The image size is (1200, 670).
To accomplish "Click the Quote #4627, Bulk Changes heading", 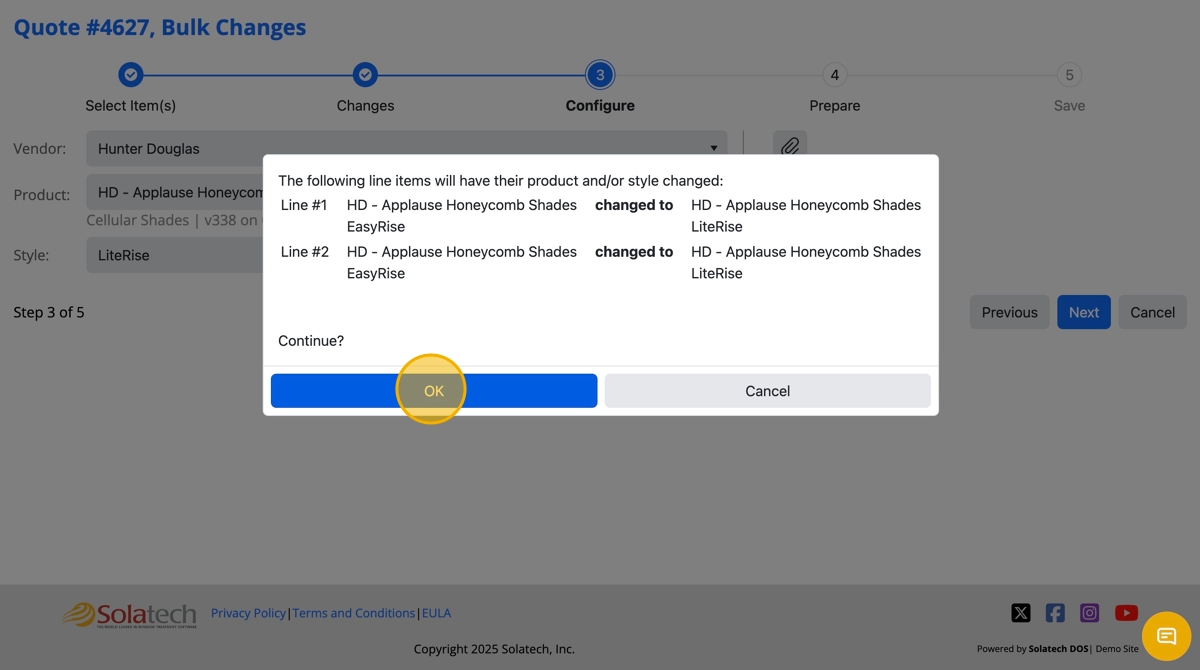I will pyautogui.click(x=160, y=27).
